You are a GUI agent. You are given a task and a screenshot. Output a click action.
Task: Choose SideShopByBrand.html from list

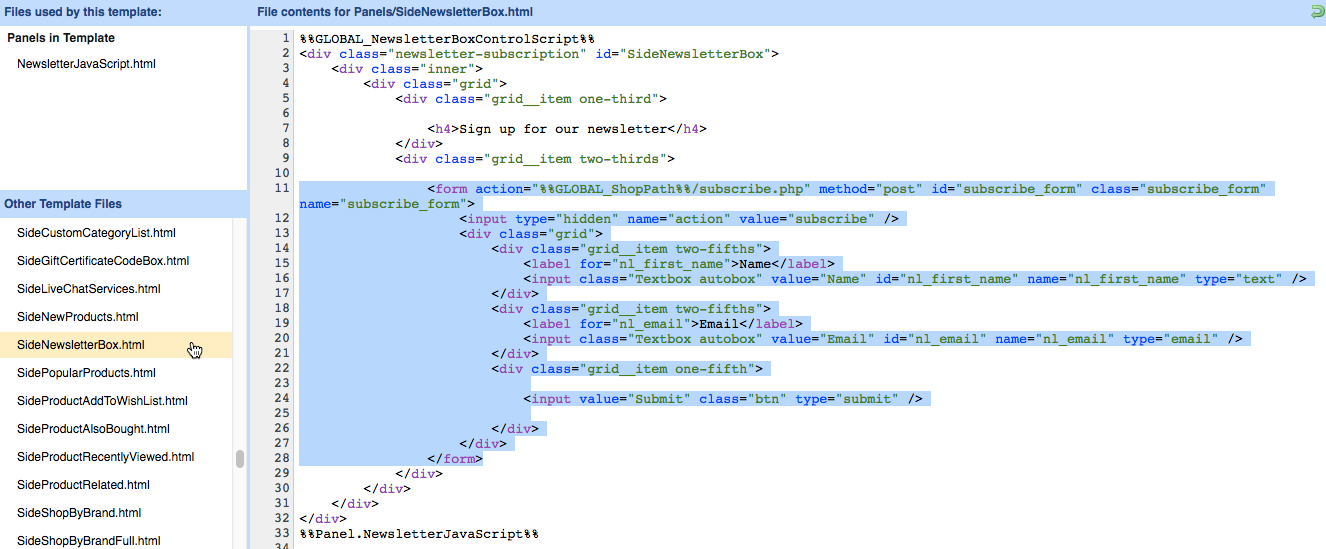[79, 513]
